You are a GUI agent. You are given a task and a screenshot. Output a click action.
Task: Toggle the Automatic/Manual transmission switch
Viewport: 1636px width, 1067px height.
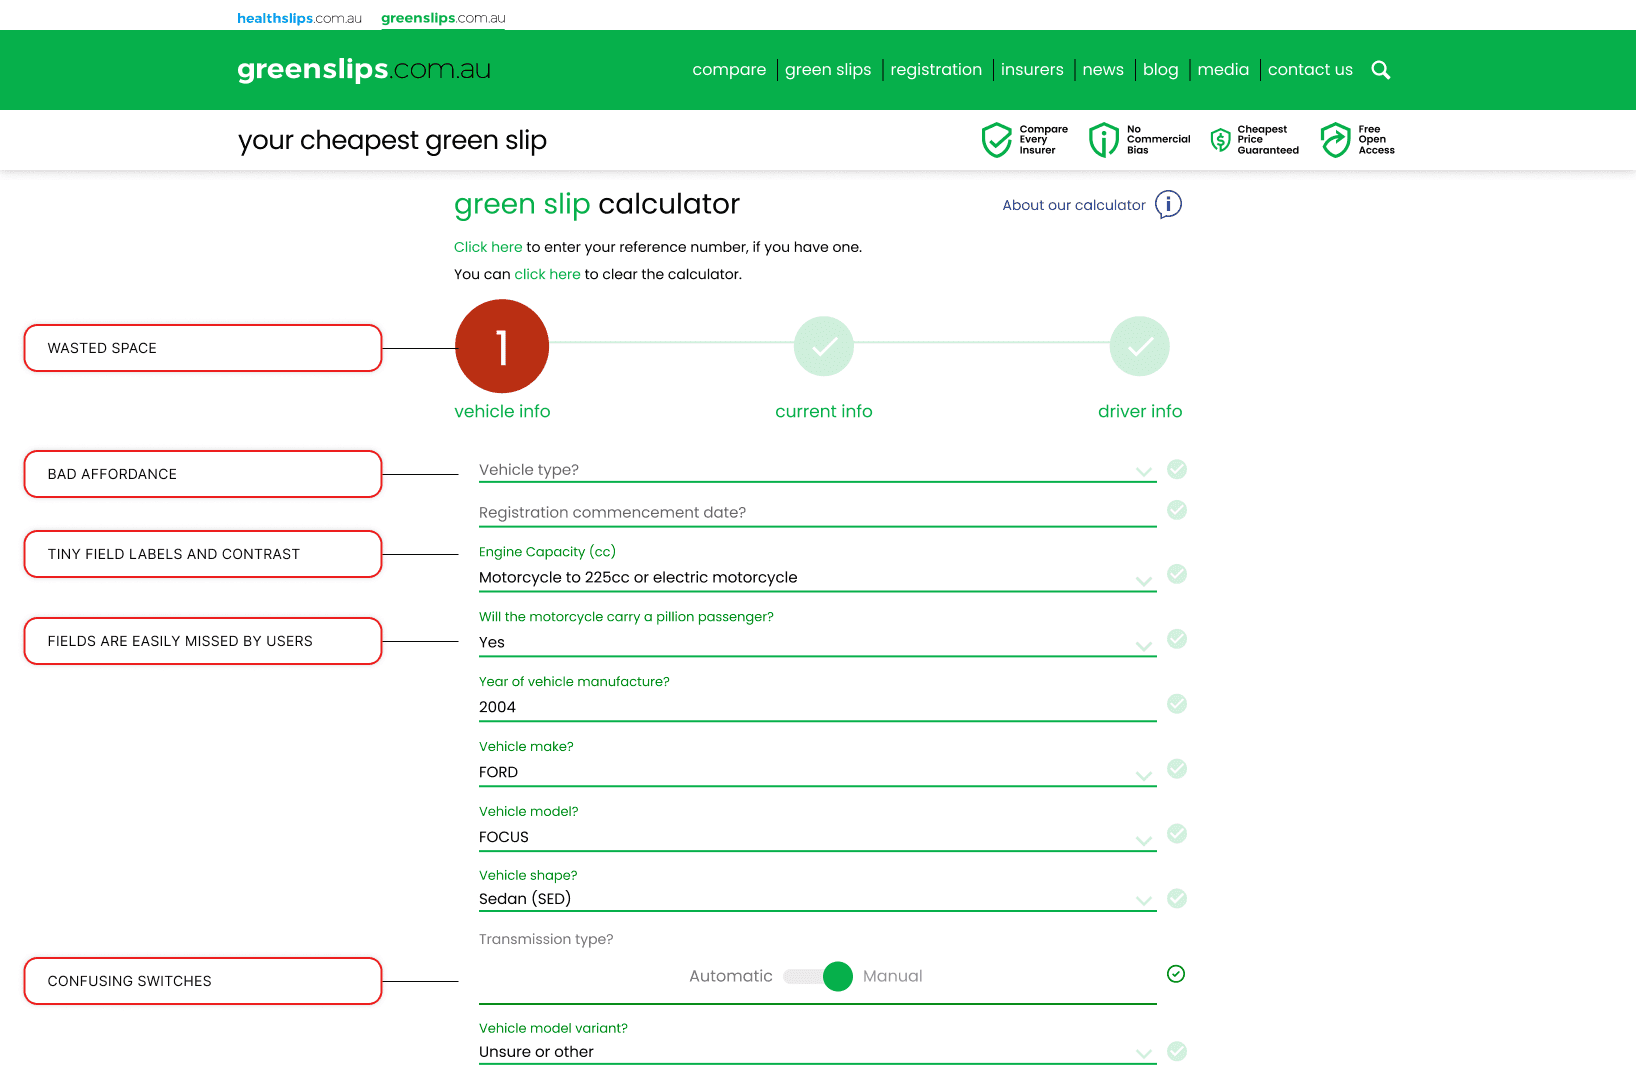coord(818,976)
